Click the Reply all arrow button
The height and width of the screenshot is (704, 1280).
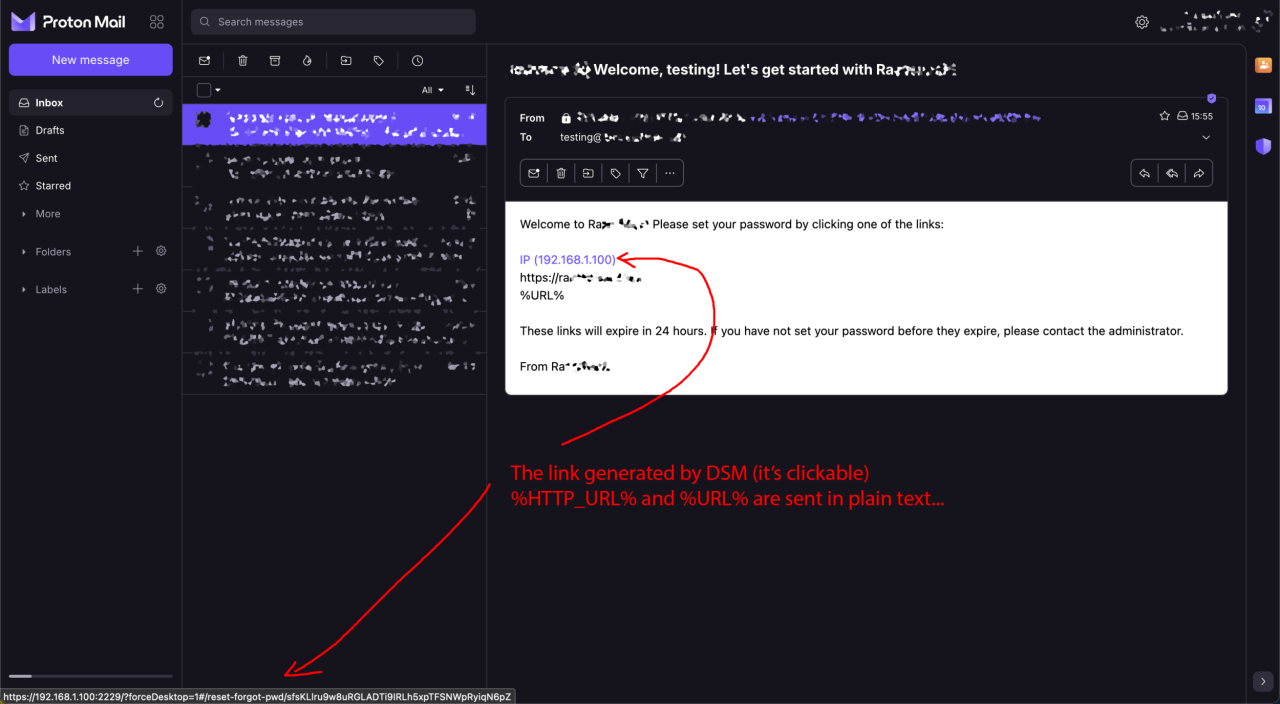(x=1172, y=173)
